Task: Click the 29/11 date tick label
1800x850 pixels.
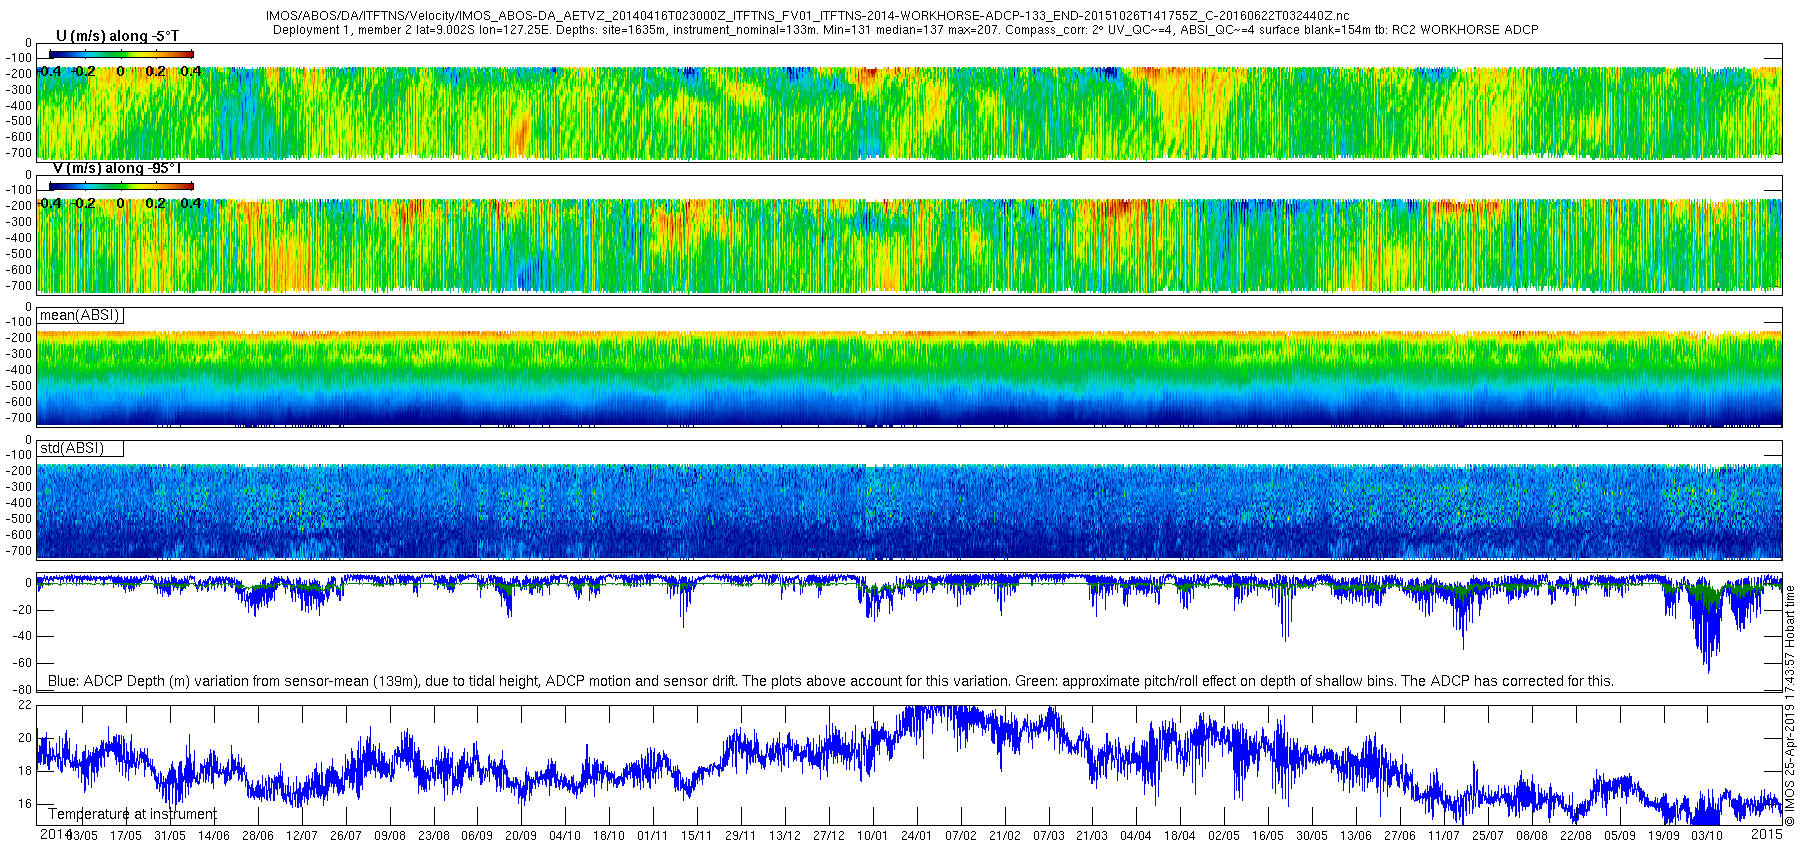Action: click(741, 836)
